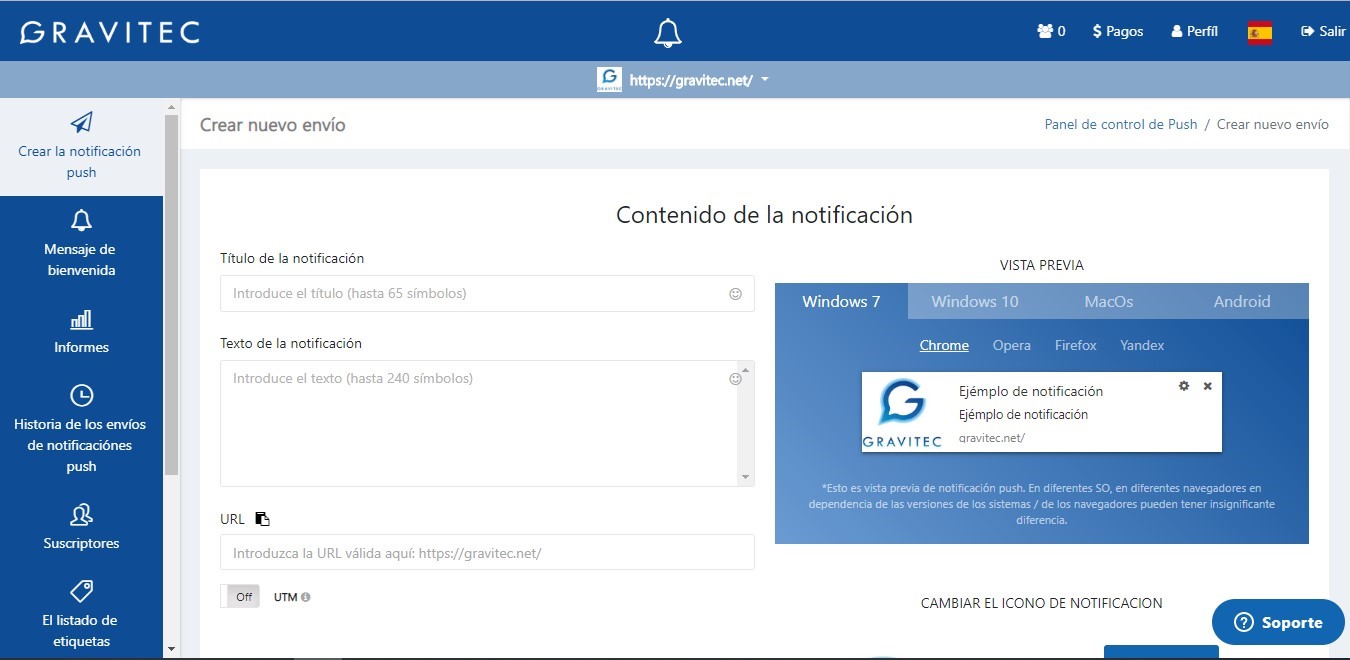Go to the Perfil profile page
The image size is (1350, 660).
coord(1194,31)
